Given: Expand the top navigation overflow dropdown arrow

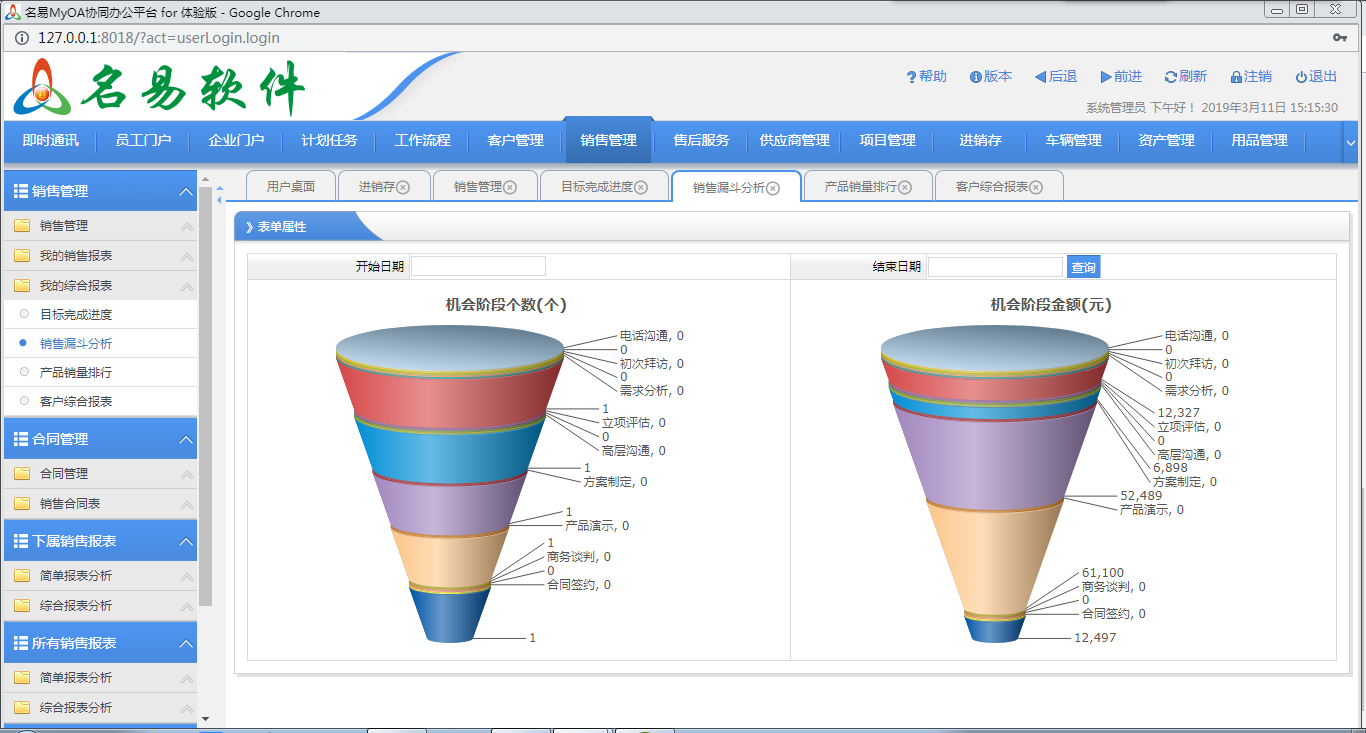Looking at the screenshot, I should click(1351, 143).
